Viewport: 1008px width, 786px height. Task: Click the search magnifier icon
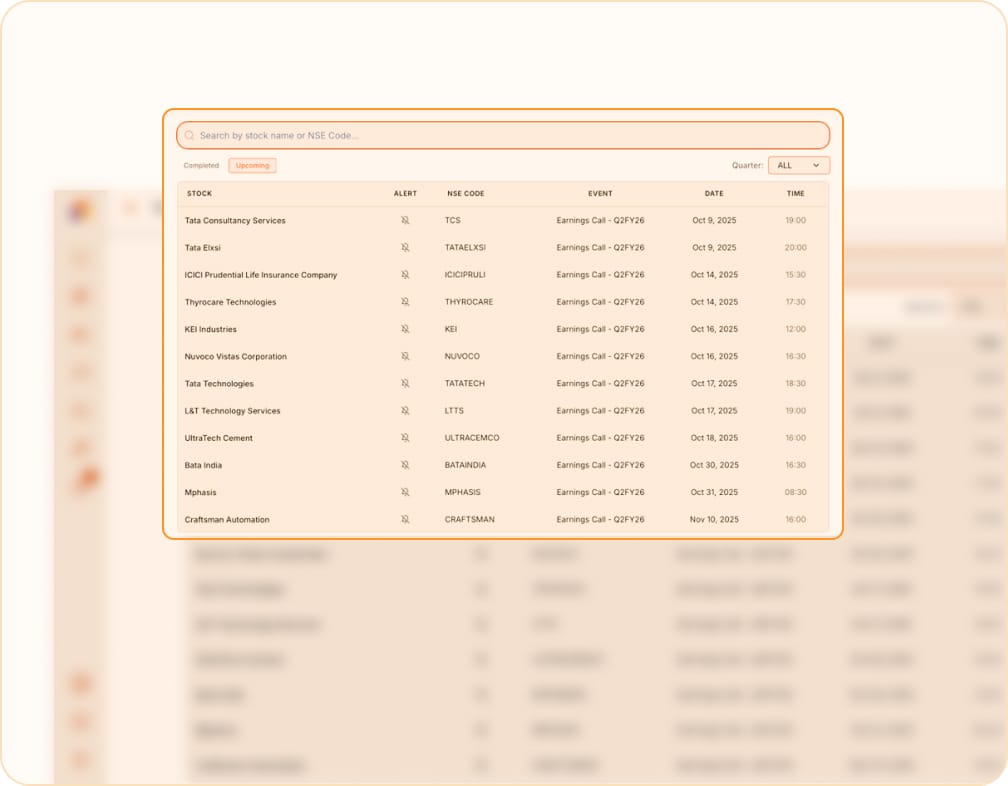pos(189,135)
